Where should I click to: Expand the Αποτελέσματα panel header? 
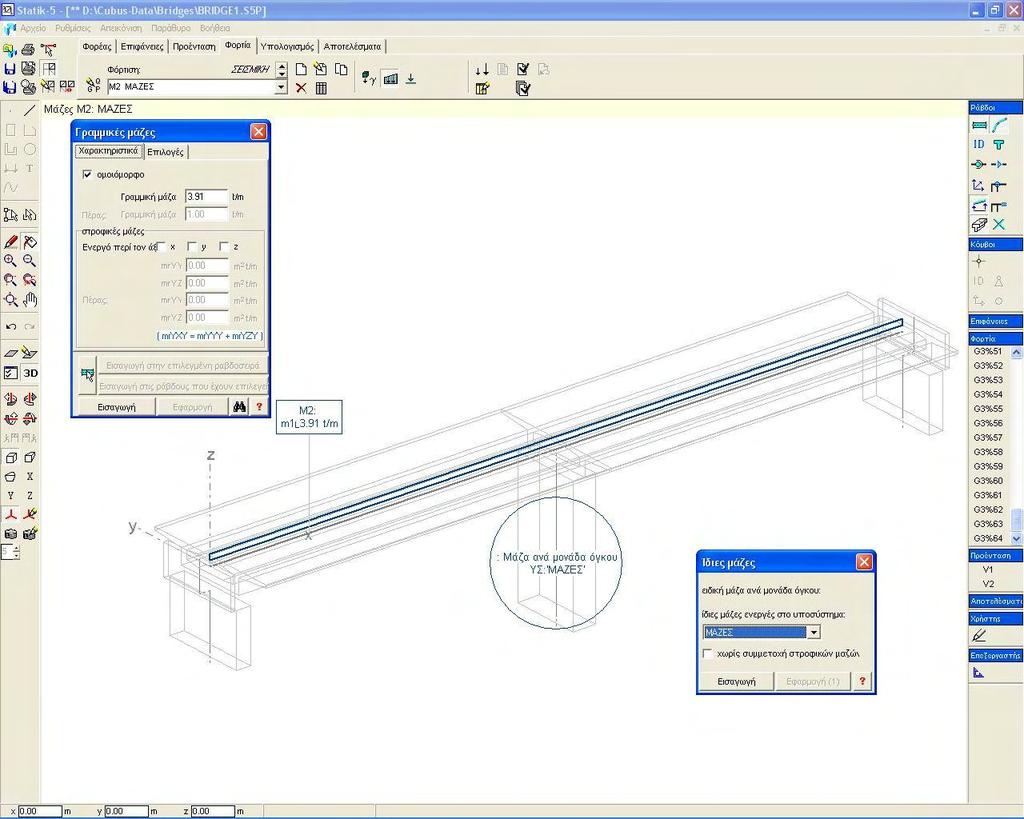[995, 601]
